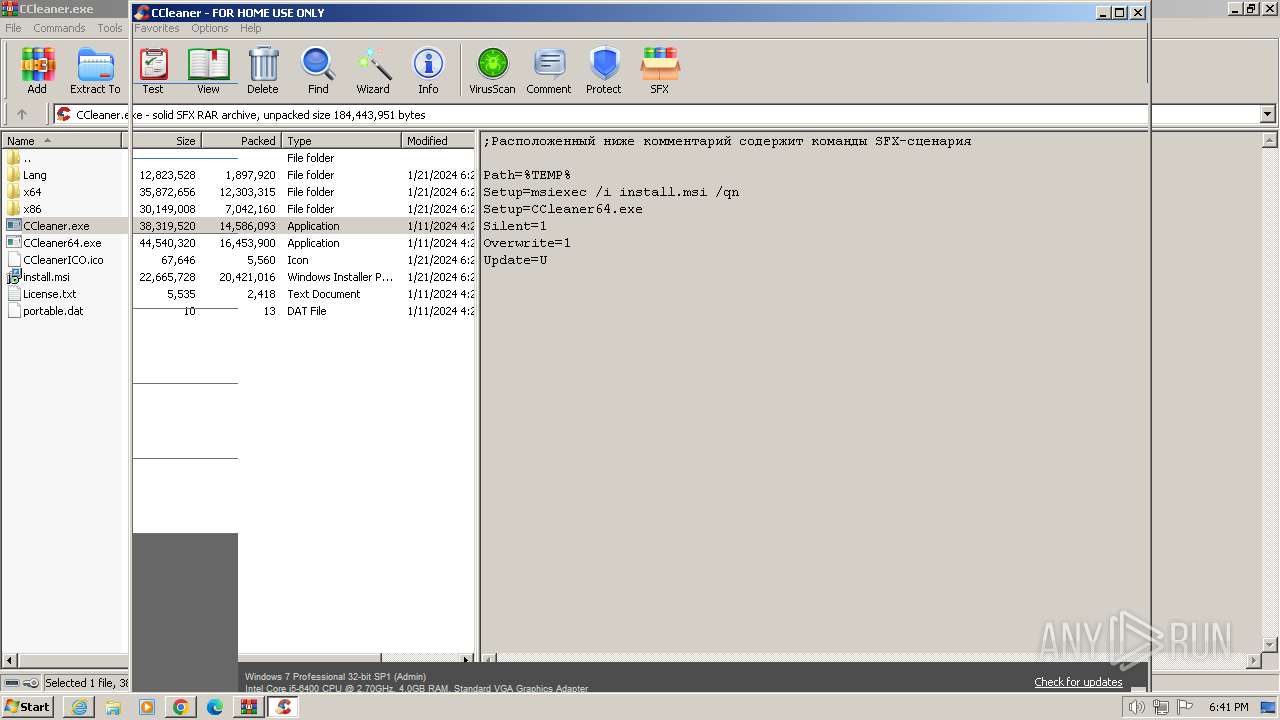Click the View file toolbar icon
The height and width of the screenshot is (720, 1280).
point(208,70)
